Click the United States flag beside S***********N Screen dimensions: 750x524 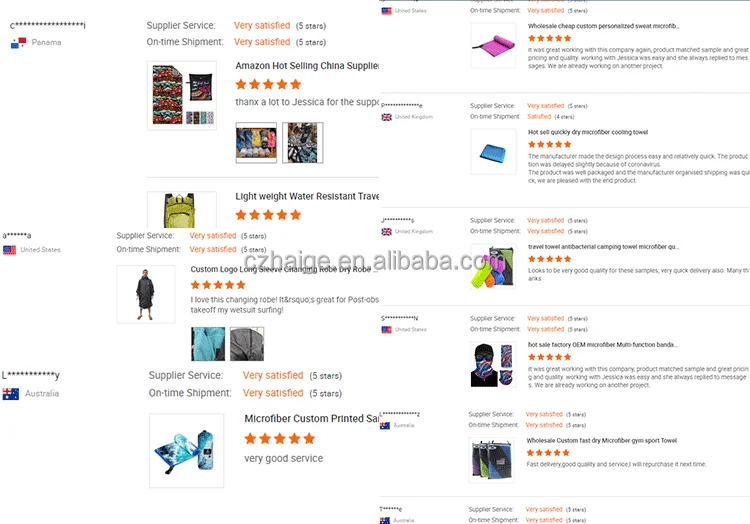coord(386,329)
